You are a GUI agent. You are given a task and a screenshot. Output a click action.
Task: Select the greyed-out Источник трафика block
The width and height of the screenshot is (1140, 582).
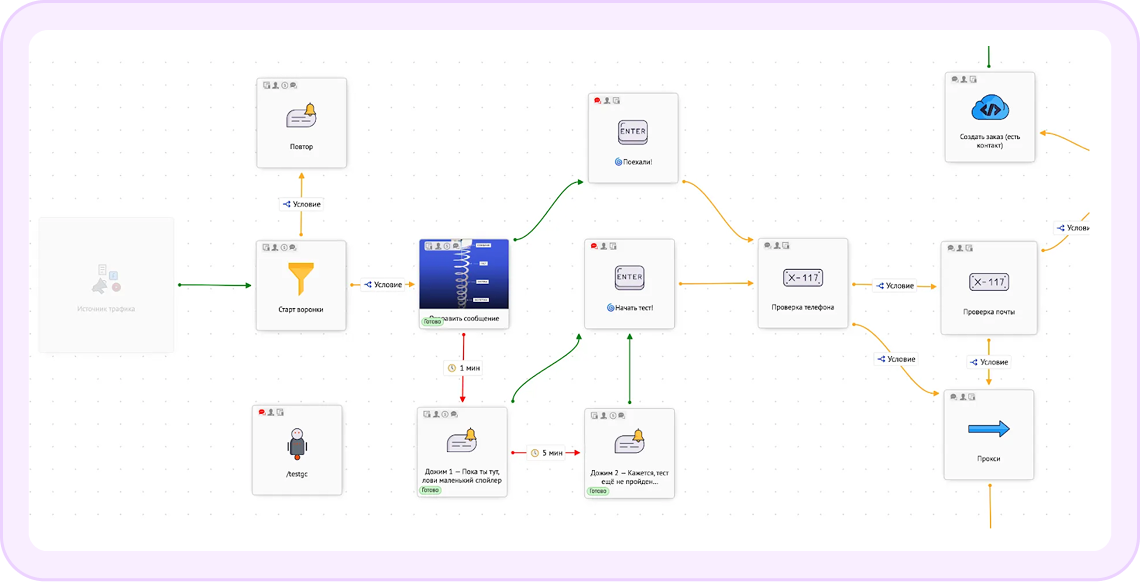click(x=106, y=285)
